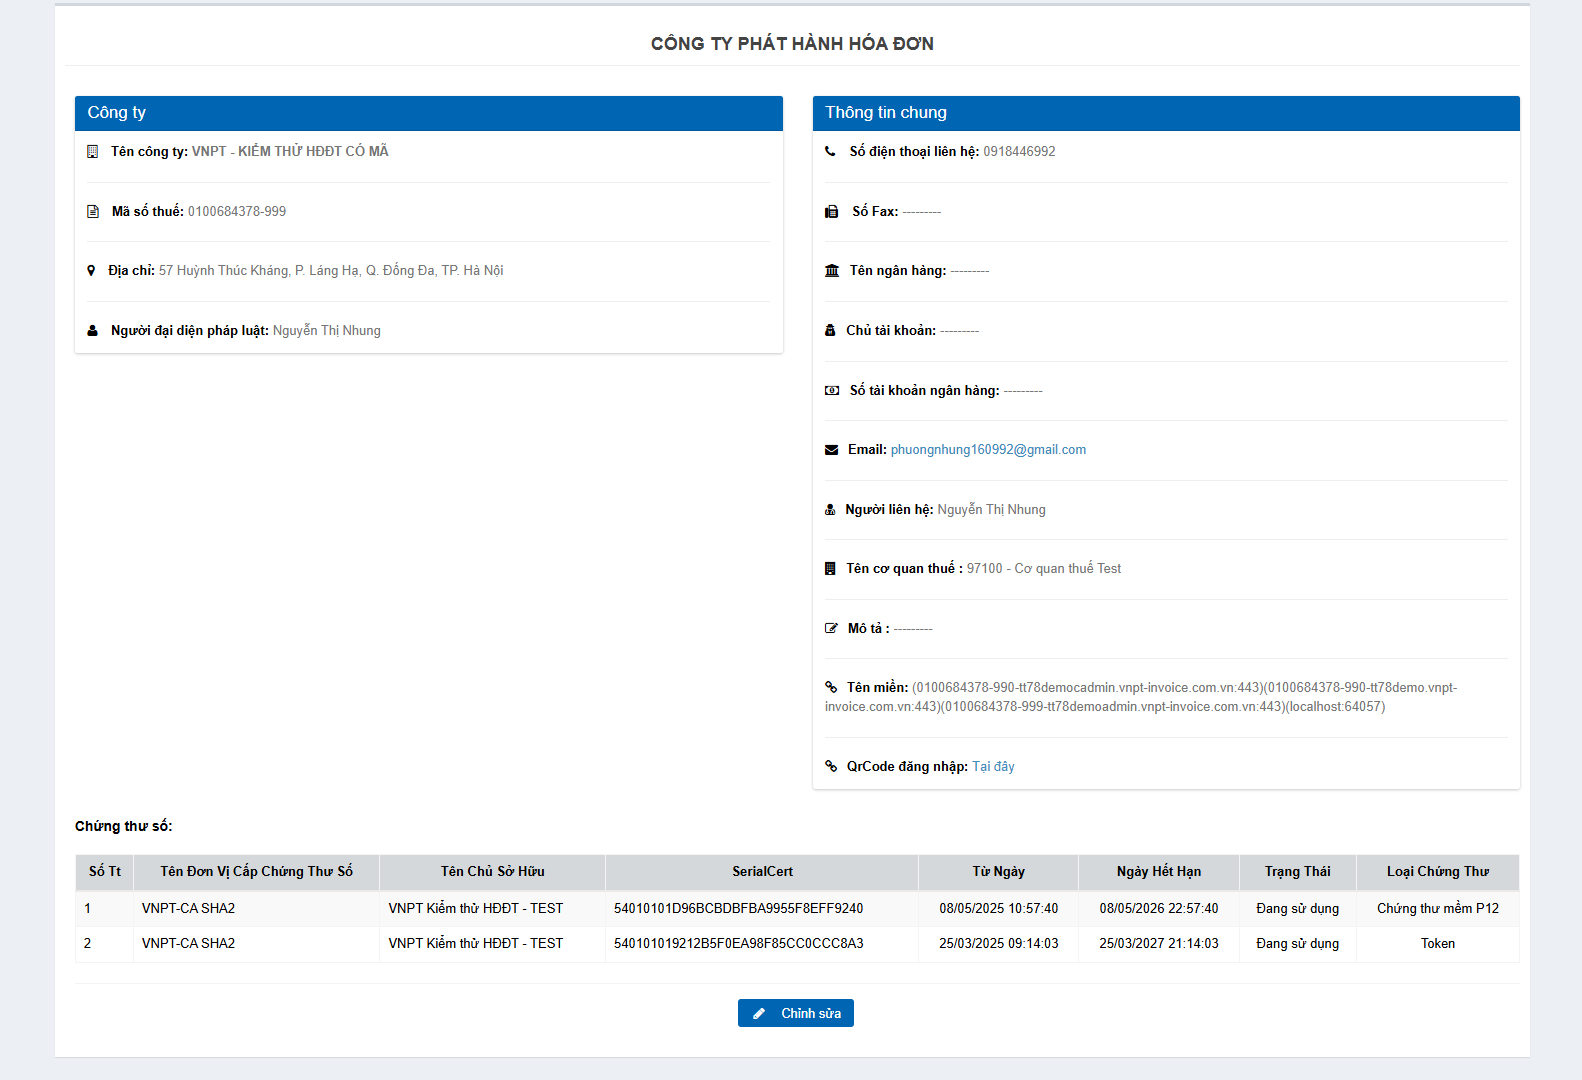Viewport: 1582px width, 1080px height.
Task: Click the Tên miền domain list text
Action: point(1141,697)
